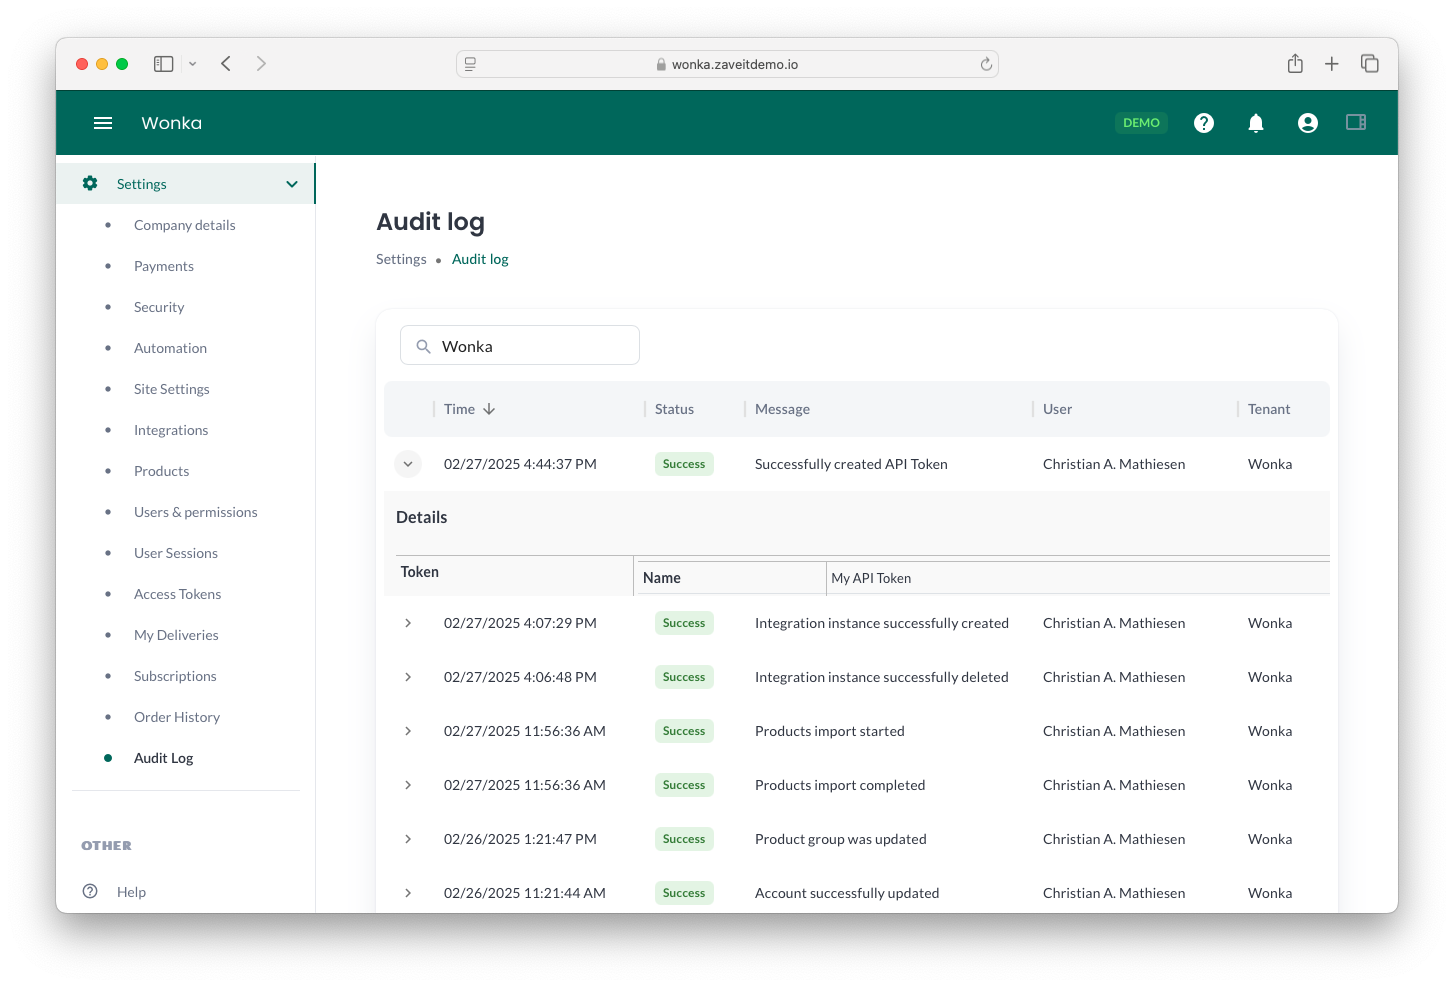The height and width of the screenshot is (987, 1454).
Task: Show Safari tab overview
Action: [x=1370, y=64]
